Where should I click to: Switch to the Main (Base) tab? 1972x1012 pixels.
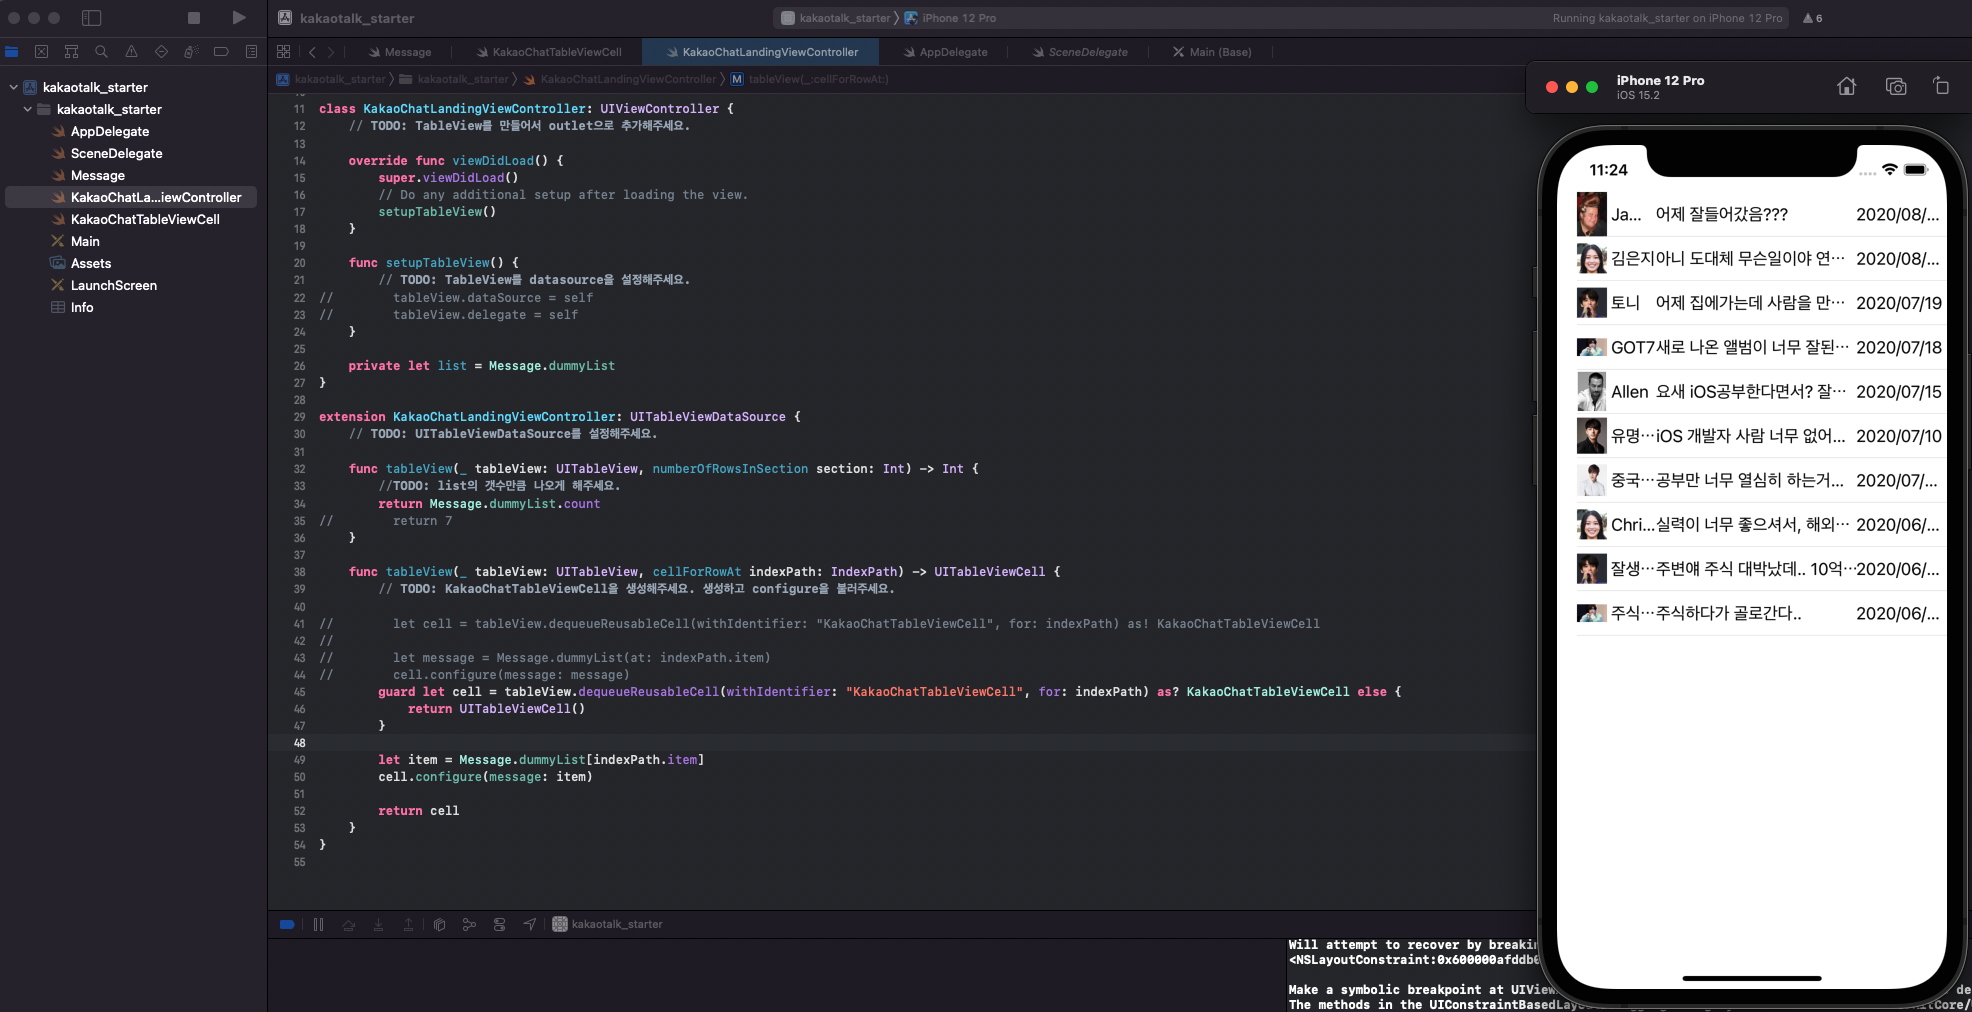point(1212,52)
